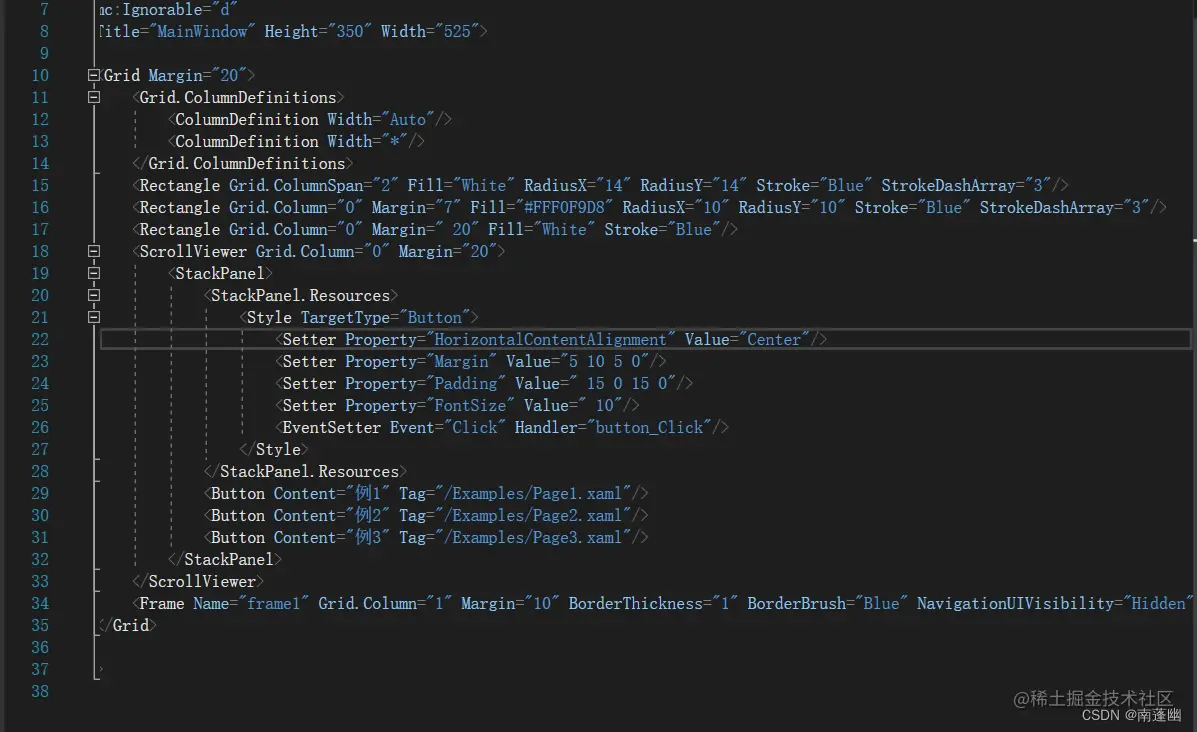Select line number 15 in the gutter
Screen dimensions: 1197x732
pos(40,185)
